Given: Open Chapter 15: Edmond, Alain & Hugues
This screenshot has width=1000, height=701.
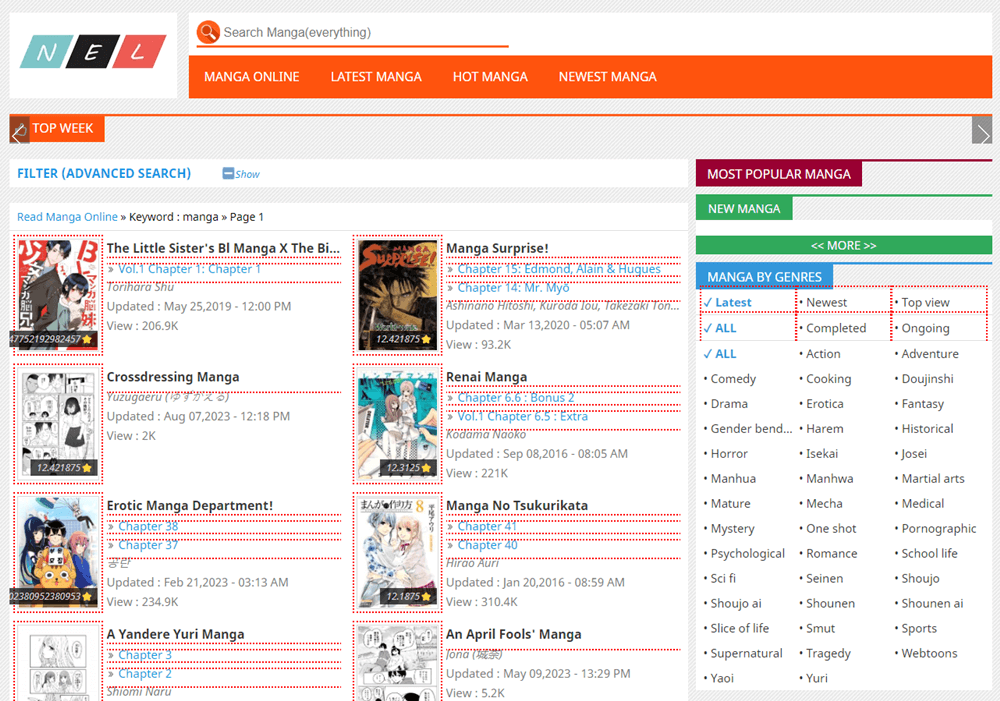Looking at the screenshot, I should point(560,269).
